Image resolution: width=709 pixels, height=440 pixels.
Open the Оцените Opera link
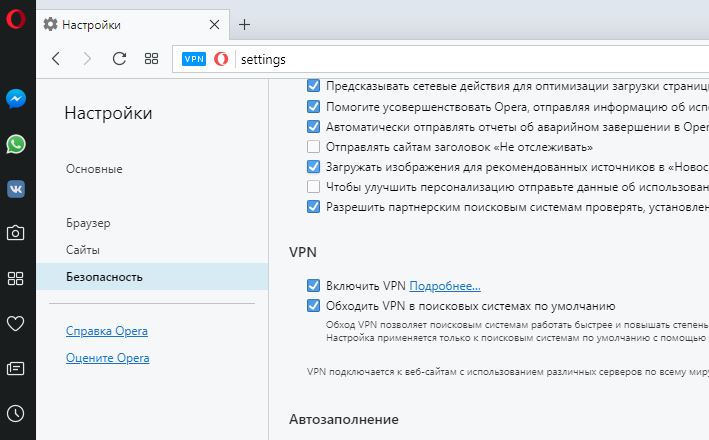[x=108, y=358]
